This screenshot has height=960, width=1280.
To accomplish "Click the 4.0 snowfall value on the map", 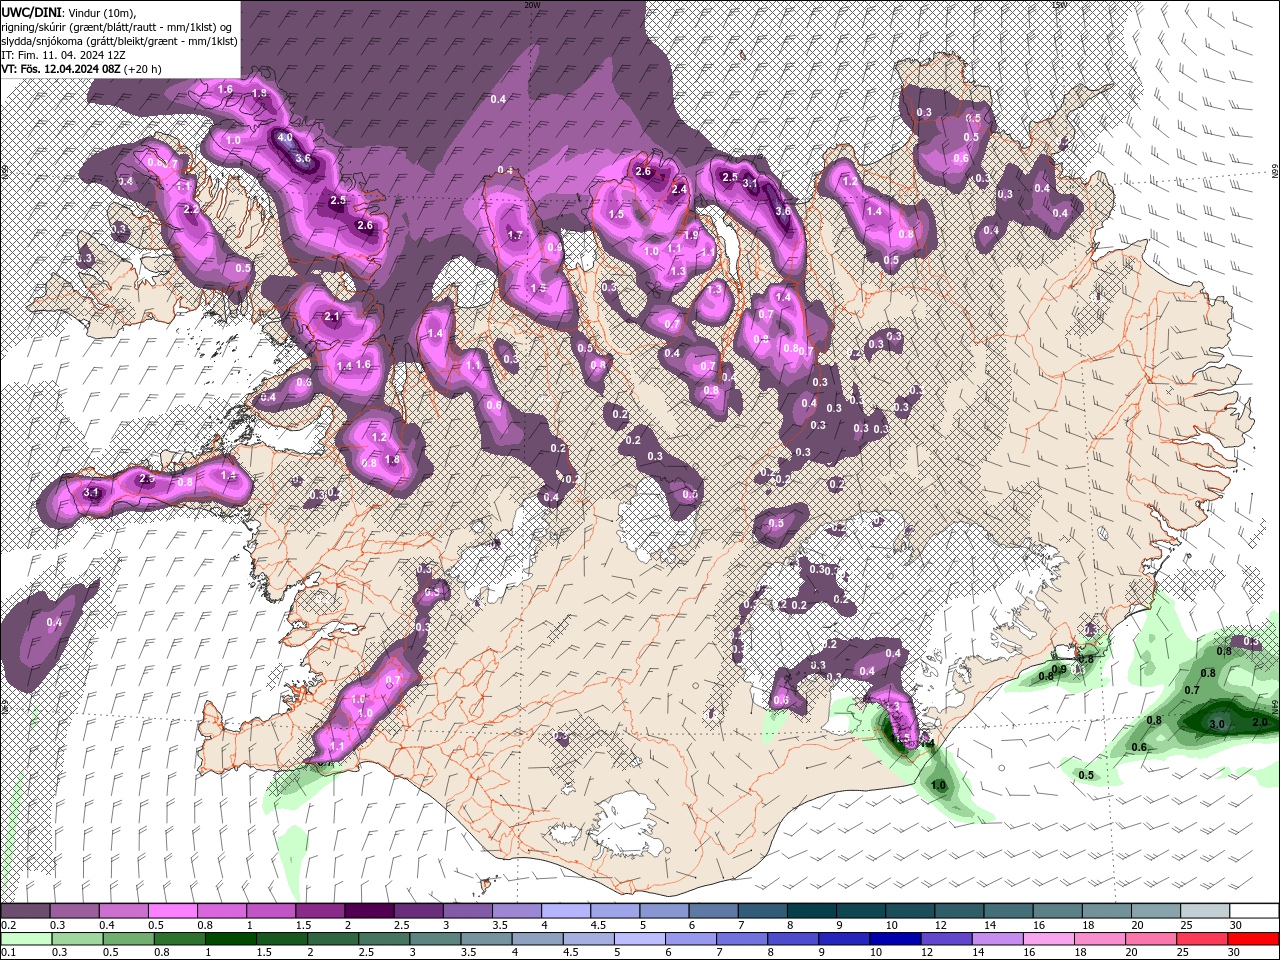I will coord(285,137).
